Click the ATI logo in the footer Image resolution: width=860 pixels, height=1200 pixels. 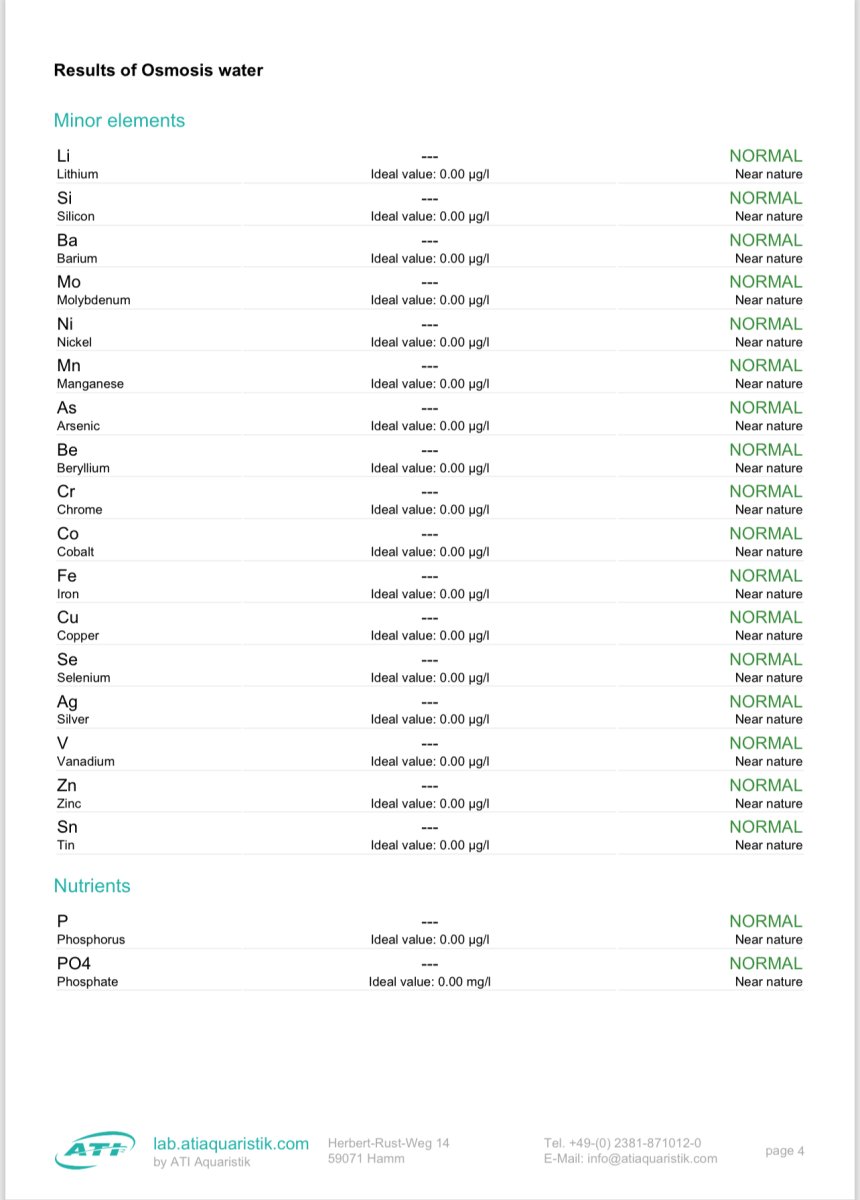click(x=95, y=1151)
